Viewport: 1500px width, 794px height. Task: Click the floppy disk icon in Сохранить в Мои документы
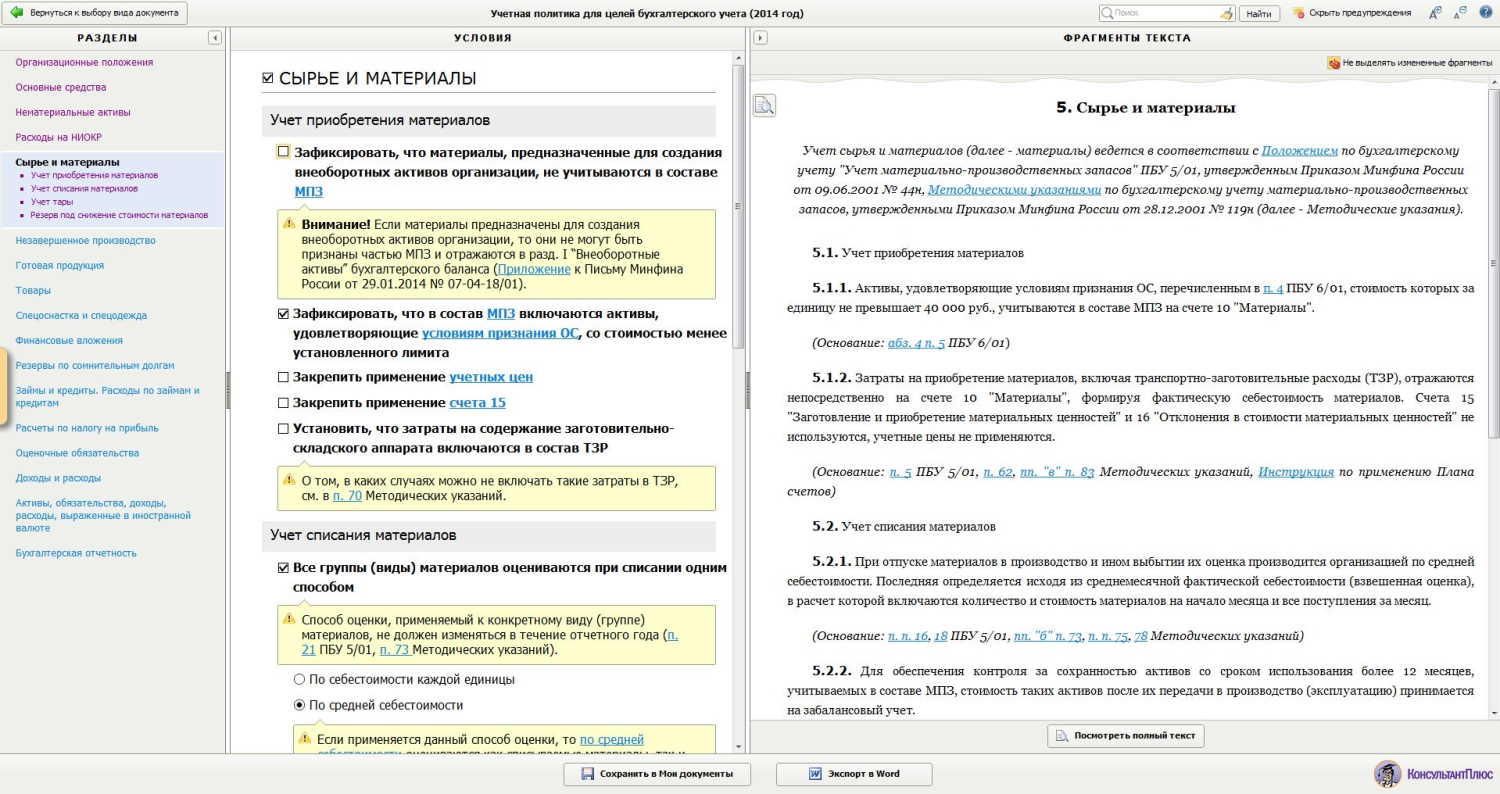(588, 774)
